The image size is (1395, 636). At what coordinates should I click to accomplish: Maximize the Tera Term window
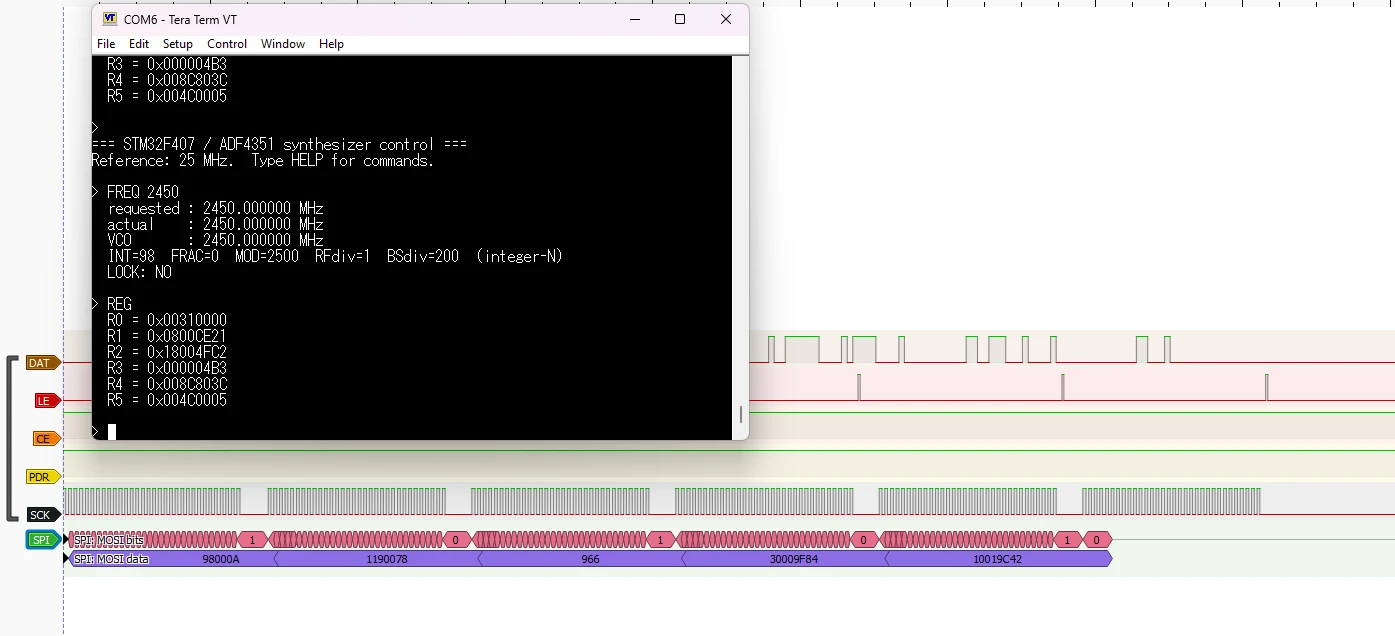click(x=680, y=19)
